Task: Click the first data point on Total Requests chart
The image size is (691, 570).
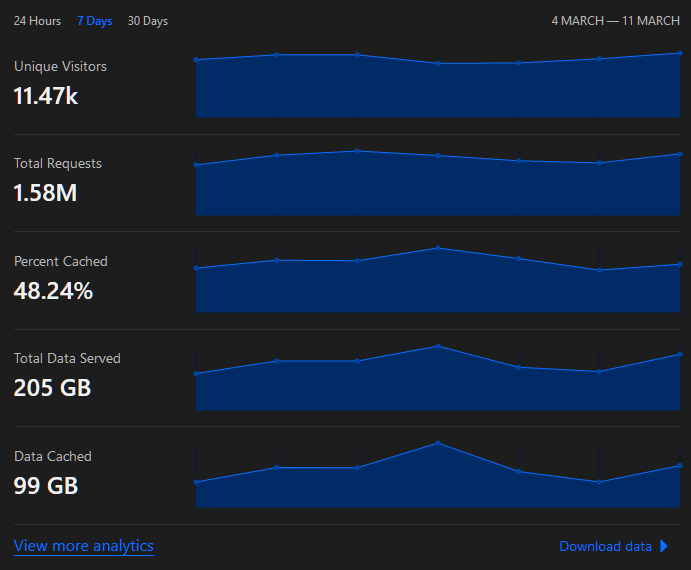Action: [x=196, y=165]
